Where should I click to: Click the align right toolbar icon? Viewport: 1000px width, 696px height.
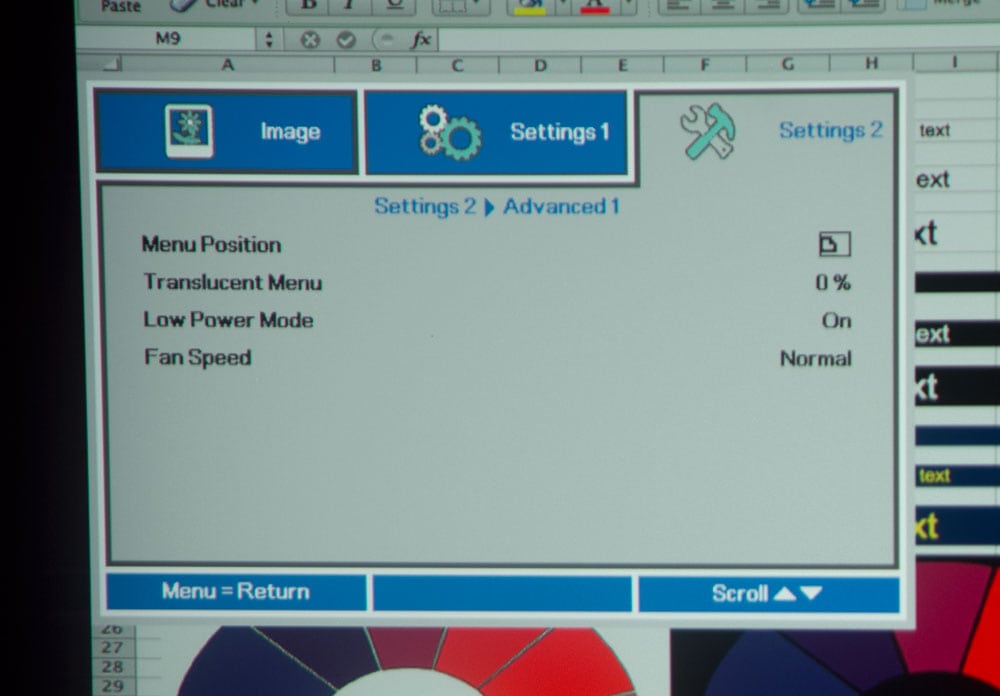(x=768, y=6)
